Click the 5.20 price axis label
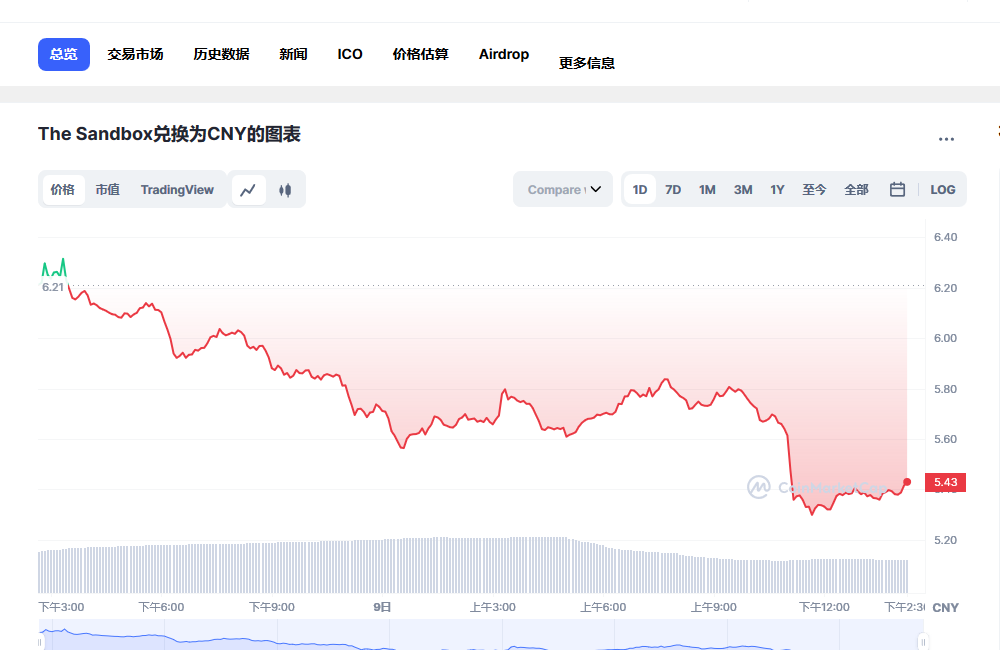The image size is (1000, 650). pos(945,540)
